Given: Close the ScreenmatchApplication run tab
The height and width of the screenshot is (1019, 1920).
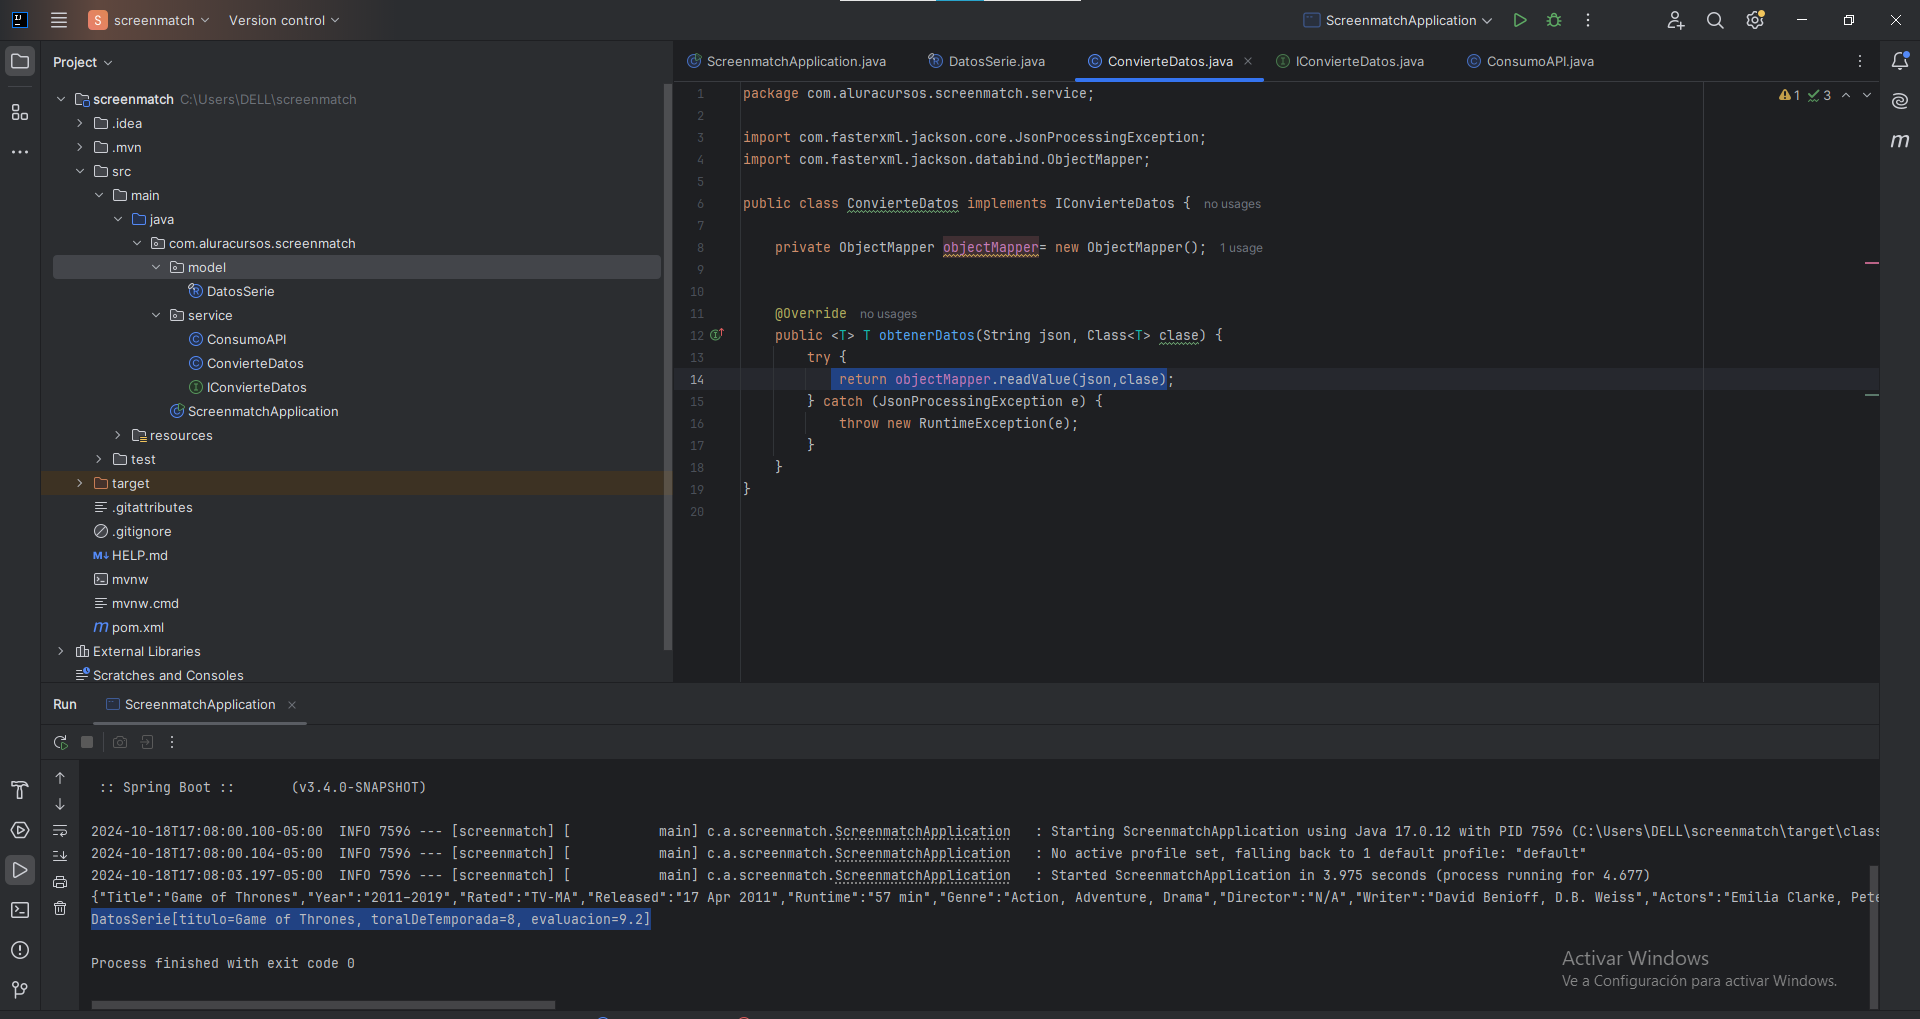Looking at the screenshot, I should click(292, 705).
